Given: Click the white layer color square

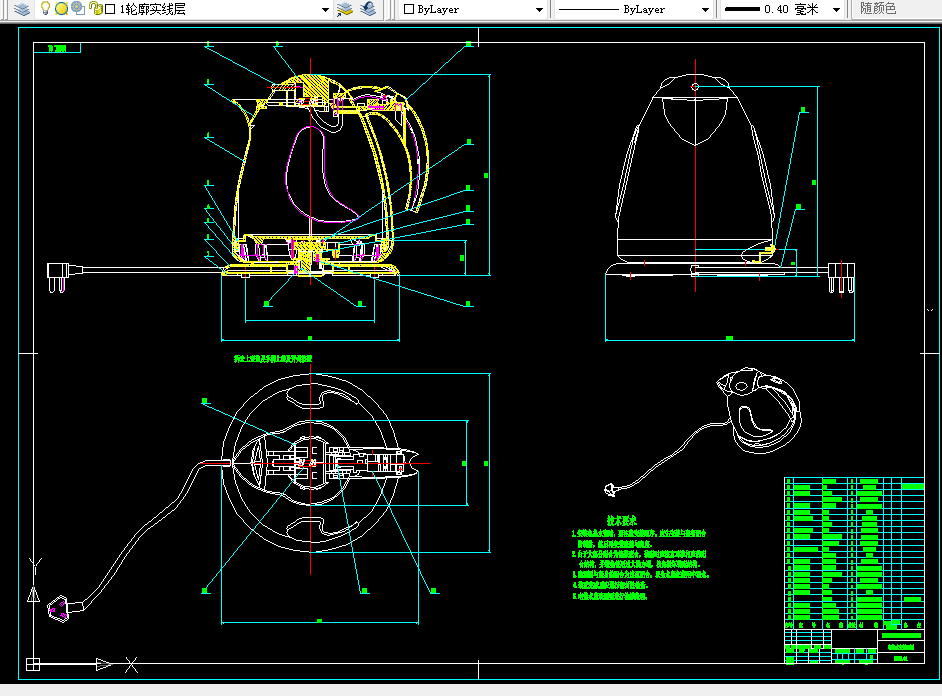Looking at the screenshot, I should (x=110, y=9).
